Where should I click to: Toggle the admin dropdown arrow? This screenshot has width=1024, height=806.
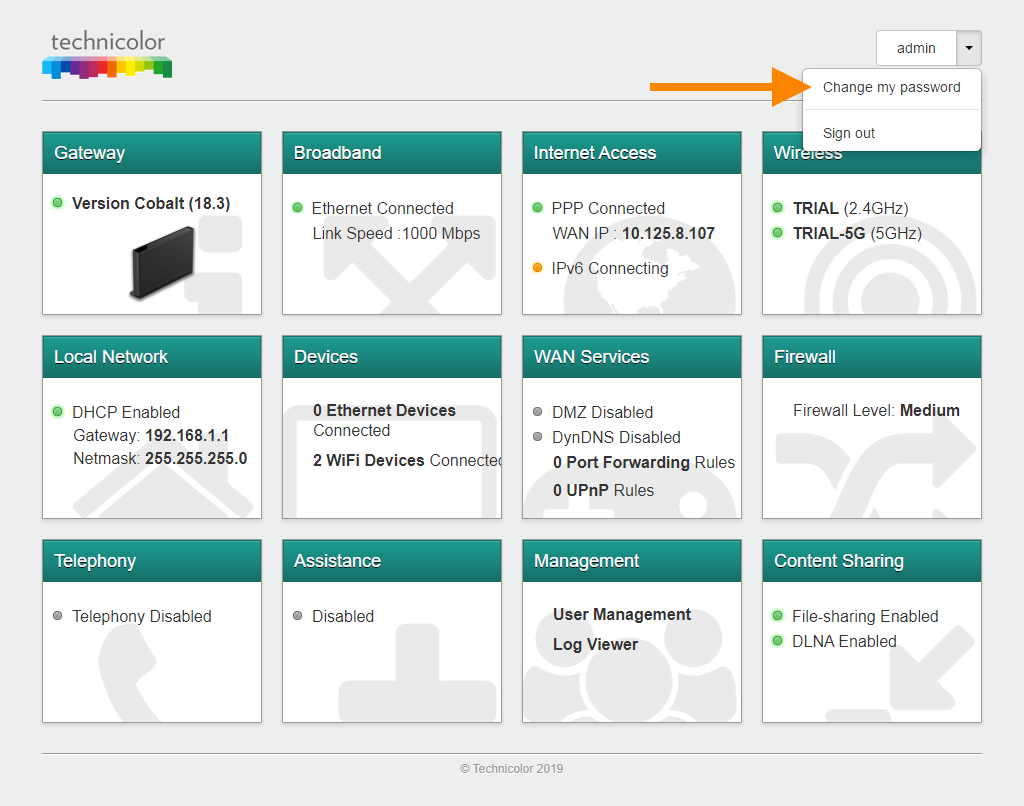pos(969,48)
